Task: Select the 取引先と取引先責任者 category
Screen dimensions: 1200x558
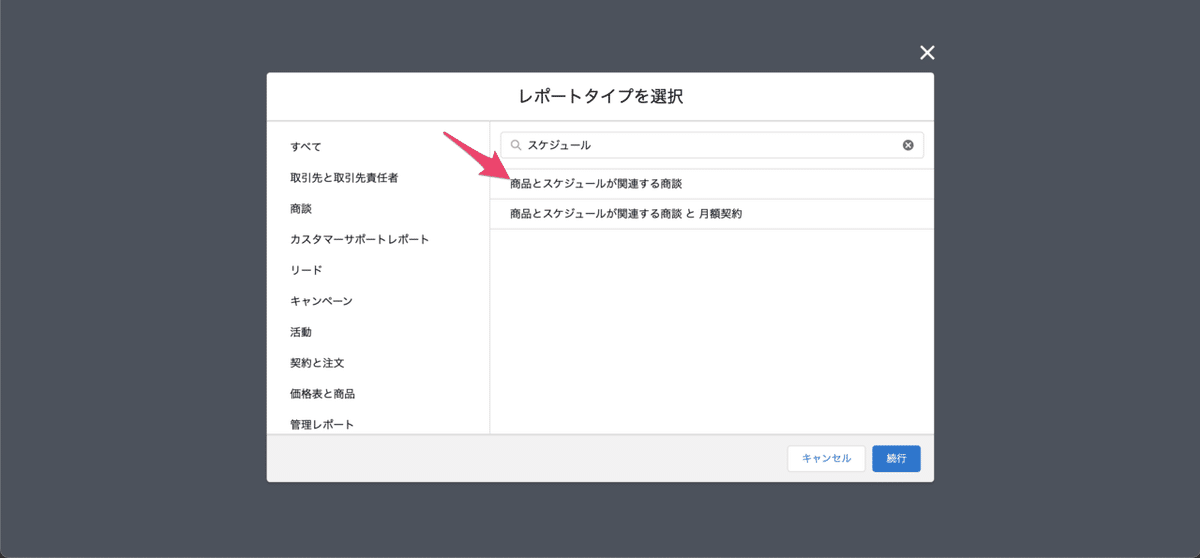Action: click(344, 177)
